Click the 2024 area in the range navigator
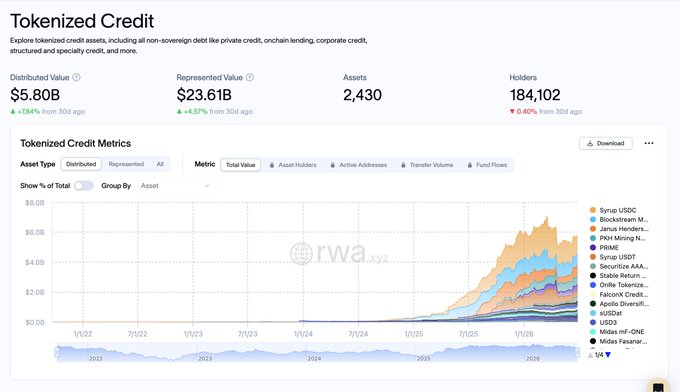Viewport: 680px width, 392px height. (x=314, y=358)
